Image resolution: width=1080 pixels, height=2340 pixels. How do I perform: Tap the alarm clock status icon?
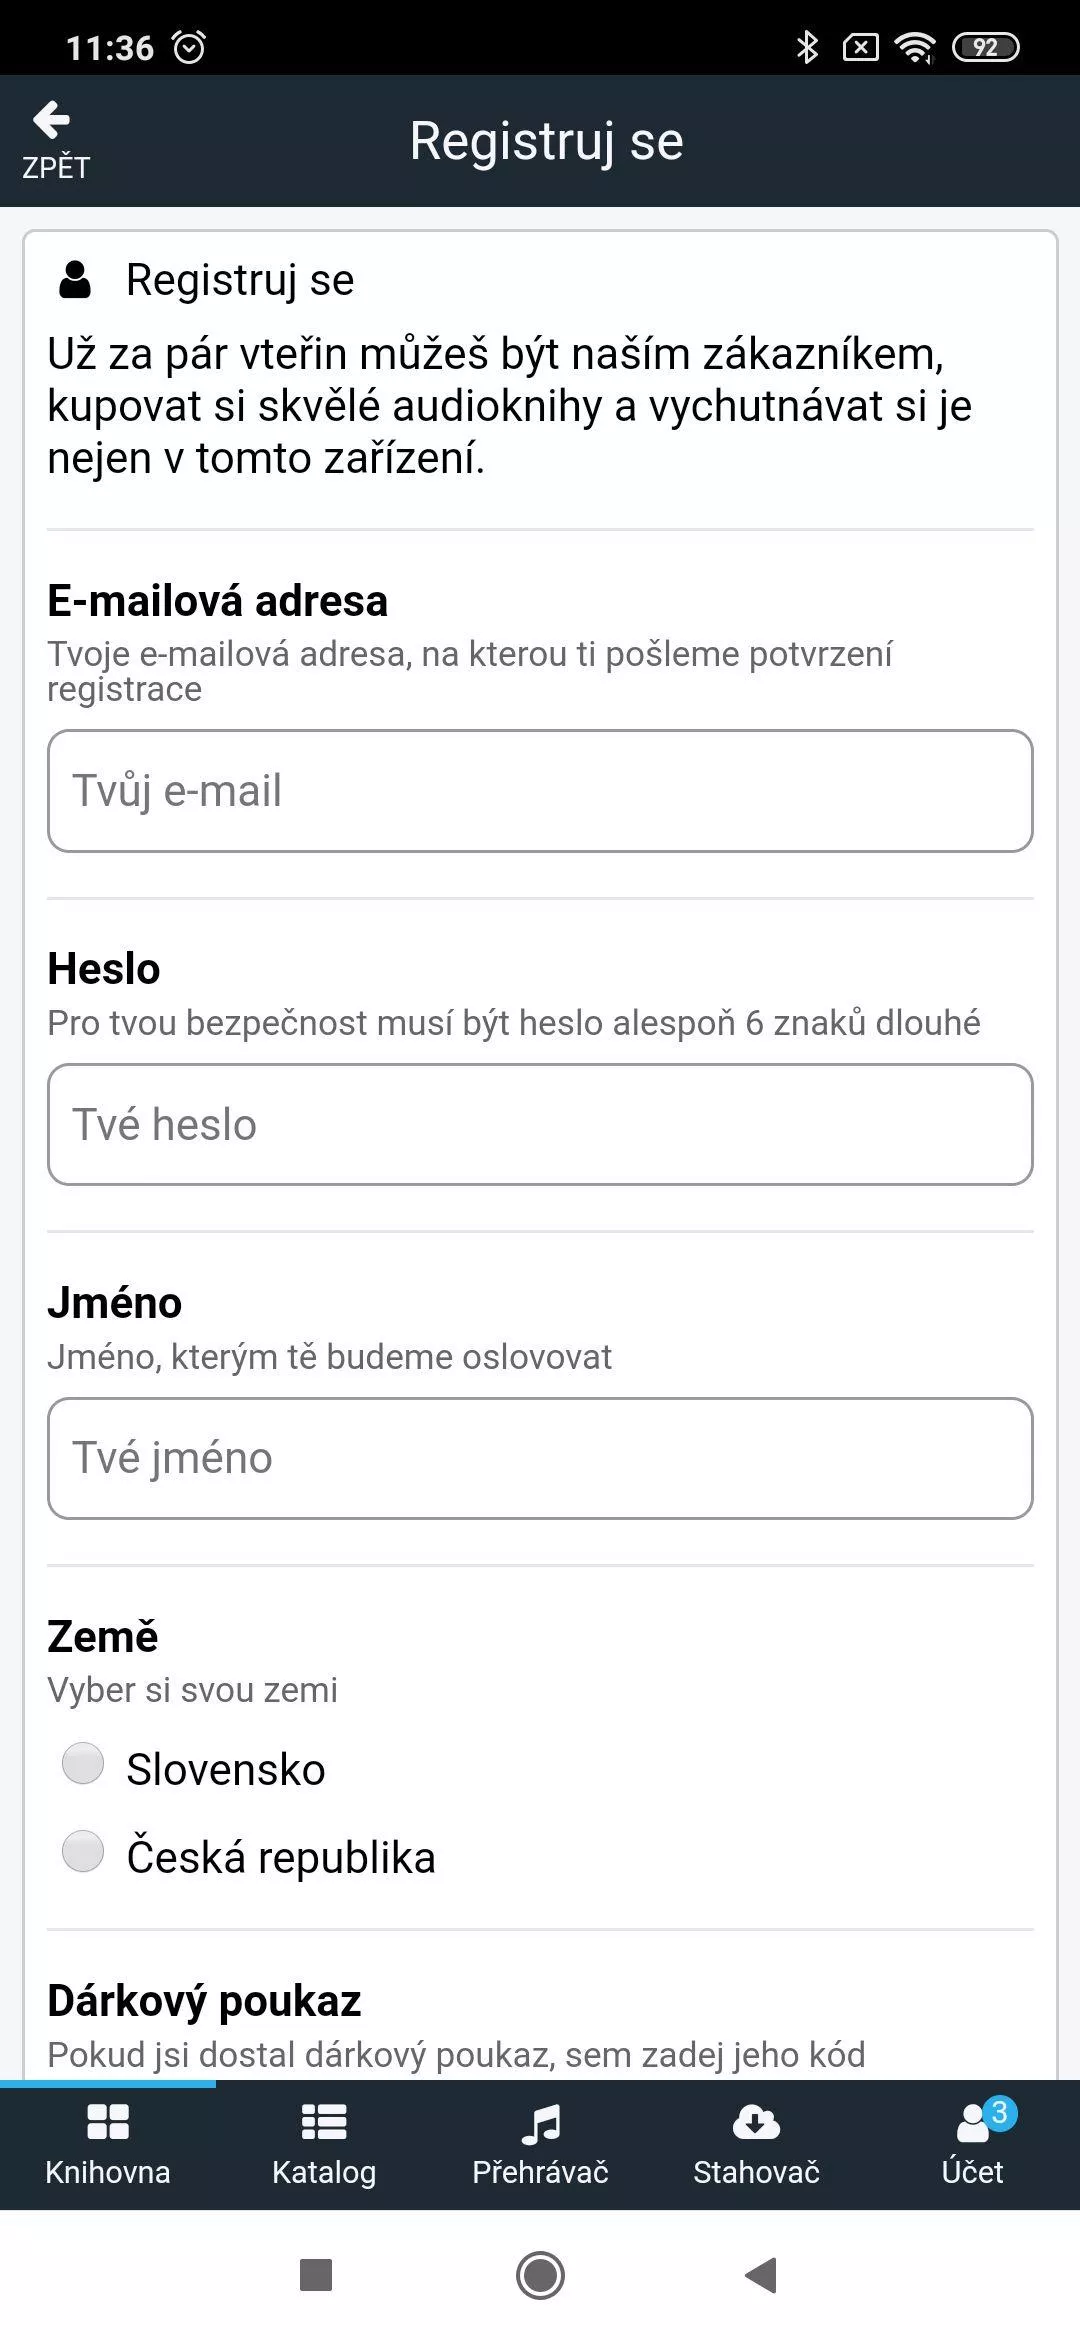coord(189,47)
